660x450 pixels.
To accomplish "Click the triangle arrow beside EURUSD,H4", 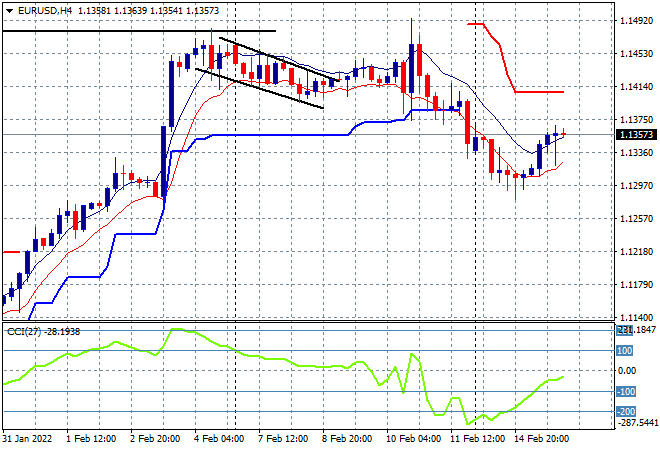I will (9, 11).
